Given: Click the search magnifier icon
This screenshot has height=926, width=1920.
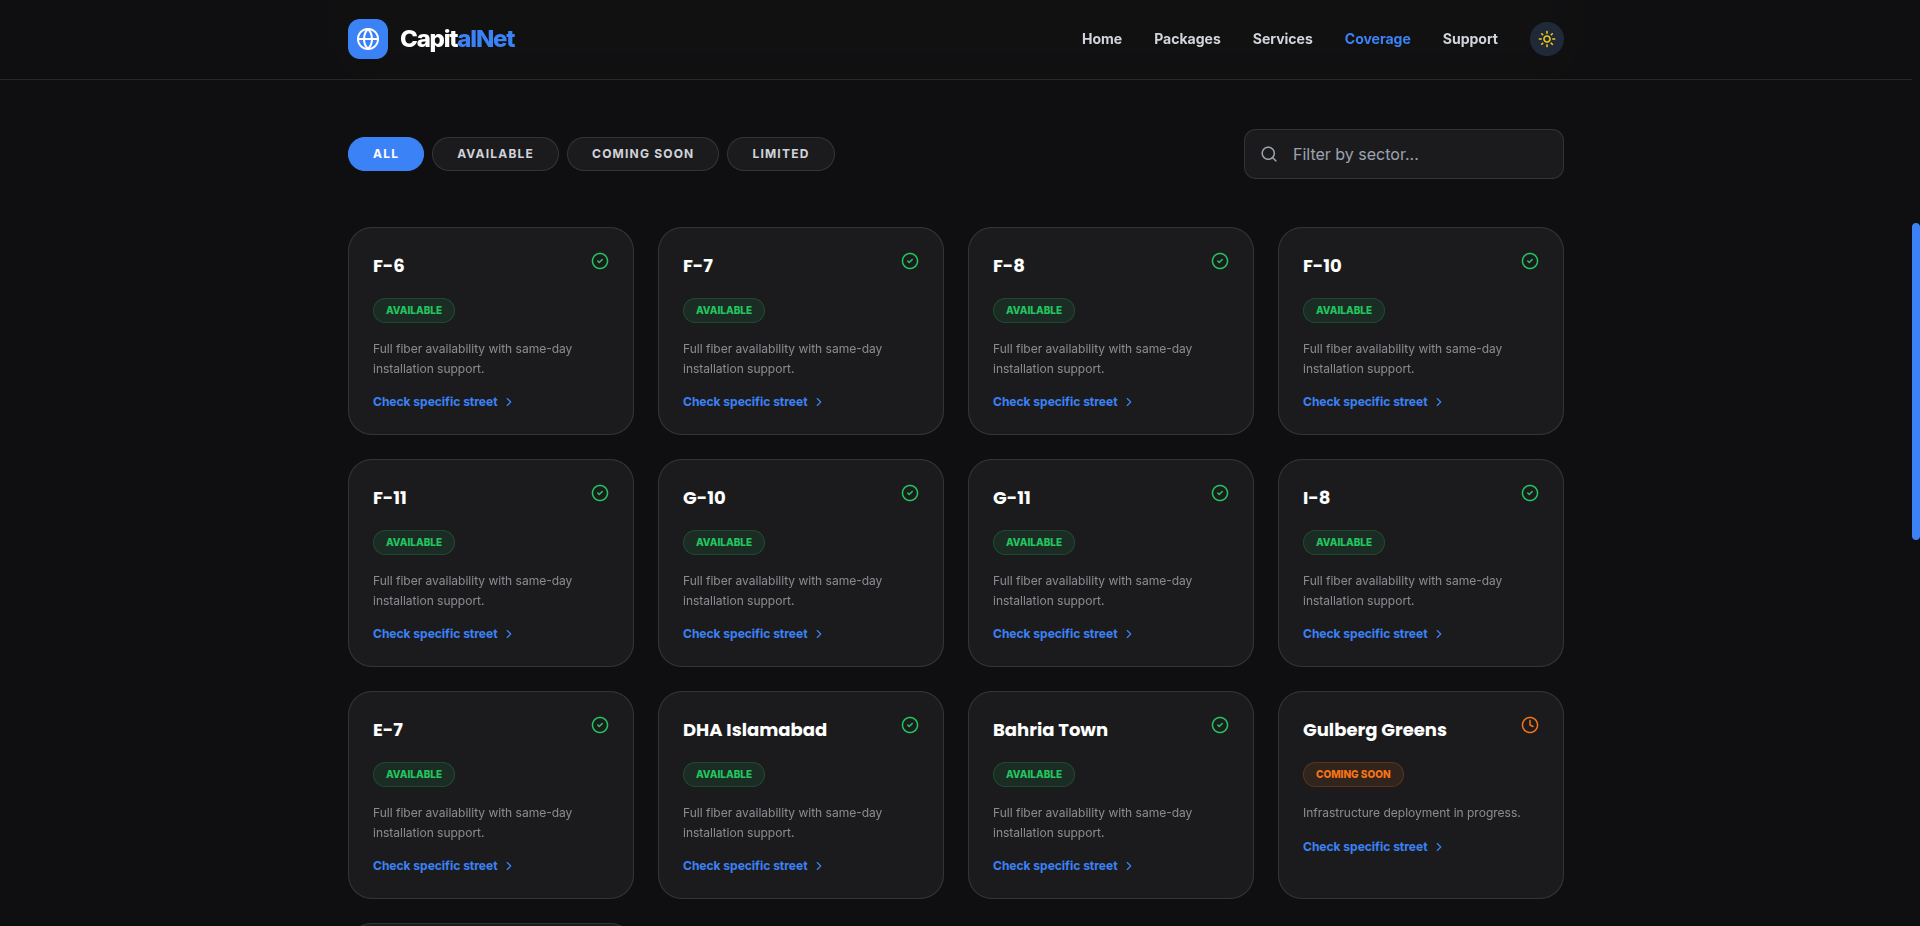Looking at the screenshot, I should 1269,154.
